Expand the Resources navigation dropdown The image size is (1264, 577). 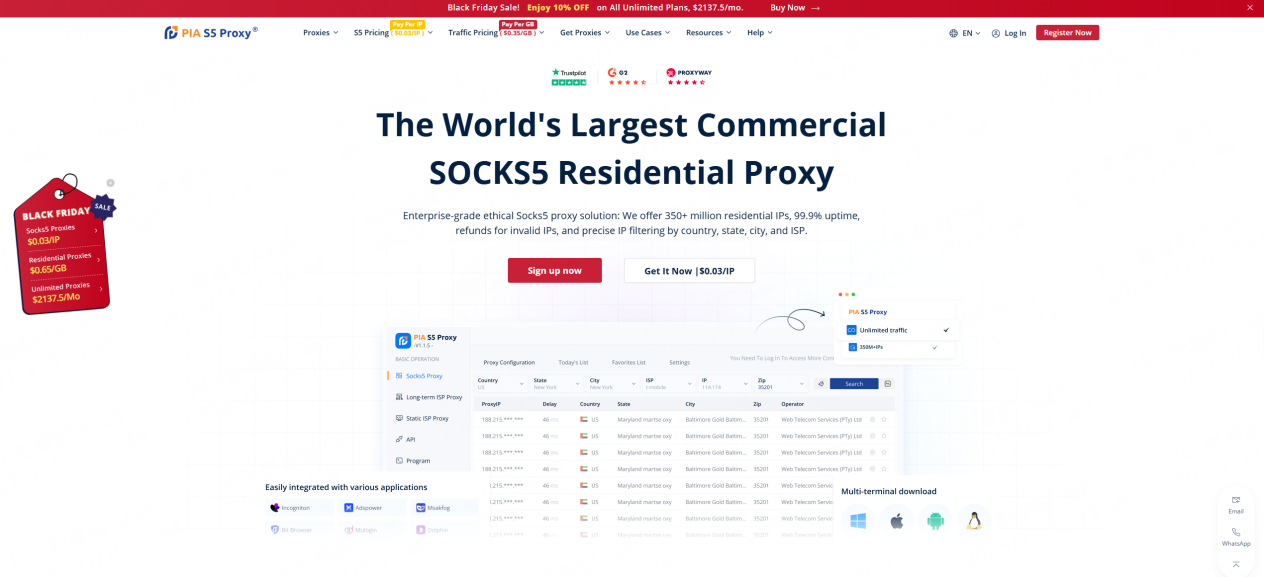point(707,32)
